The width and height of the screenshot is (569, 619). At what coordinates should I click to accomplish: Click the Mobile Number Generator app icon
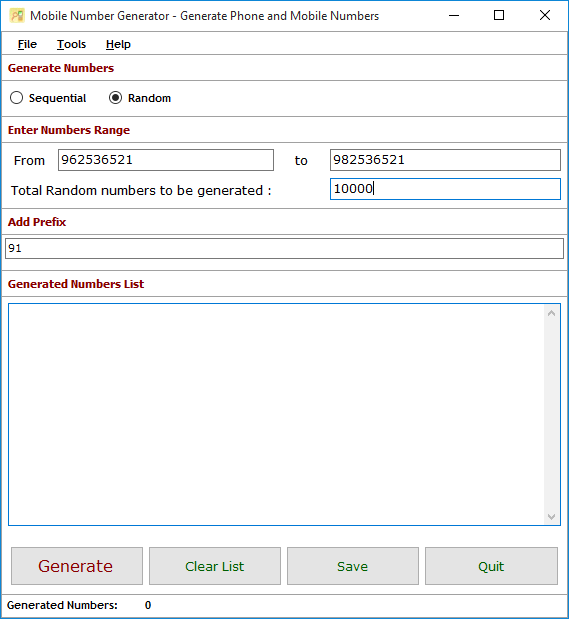point(17,16)
